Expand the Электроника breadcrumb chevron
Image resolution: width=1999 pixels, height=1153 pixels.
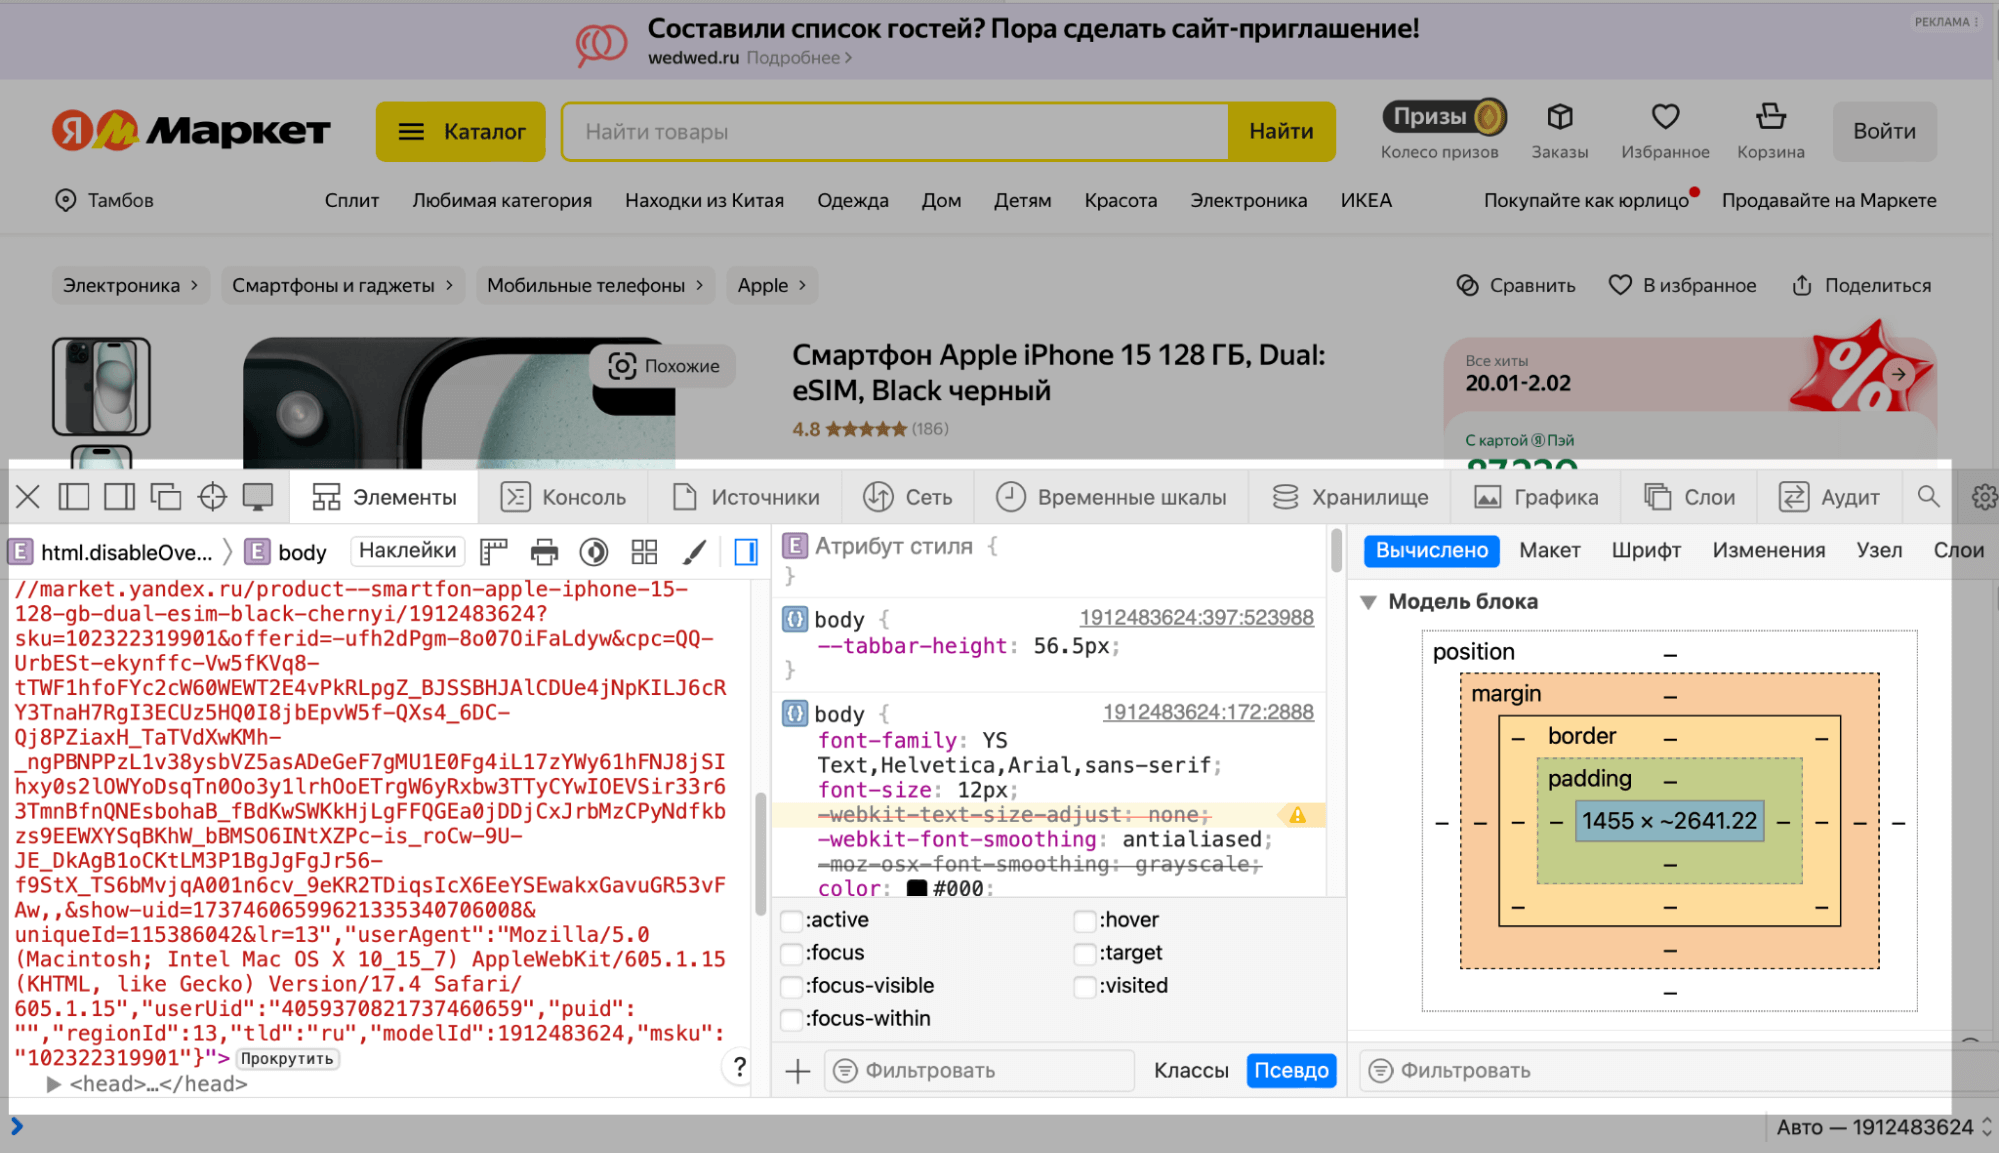(x=194, y=286)
